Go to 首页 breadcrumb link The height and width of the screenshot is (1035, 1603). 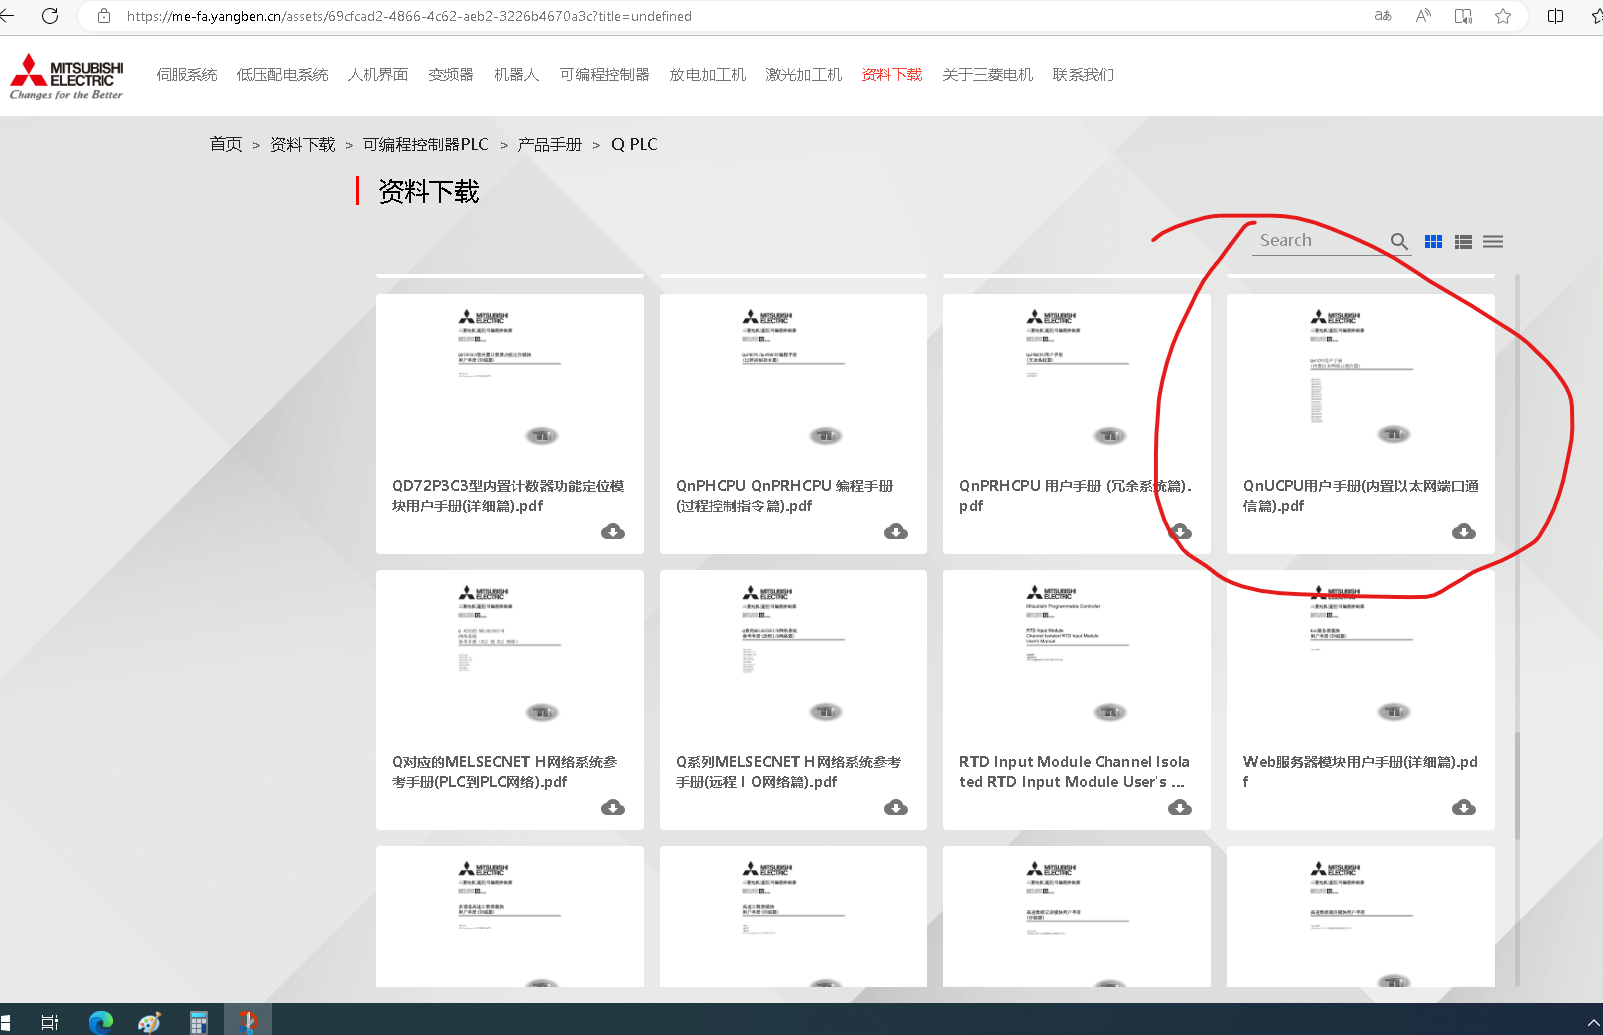click(226, 144)
